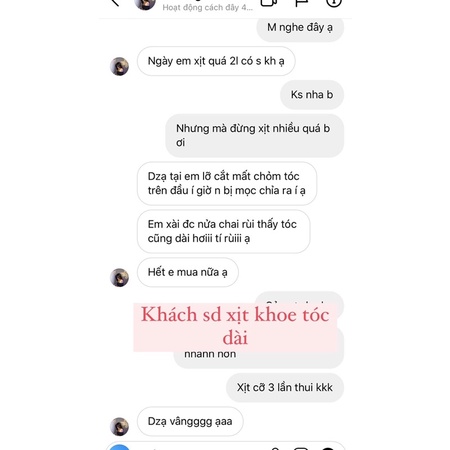Screen dimensions: 450x450
Task: Open the contact's profile photo in header
Action: click(145, 3)
